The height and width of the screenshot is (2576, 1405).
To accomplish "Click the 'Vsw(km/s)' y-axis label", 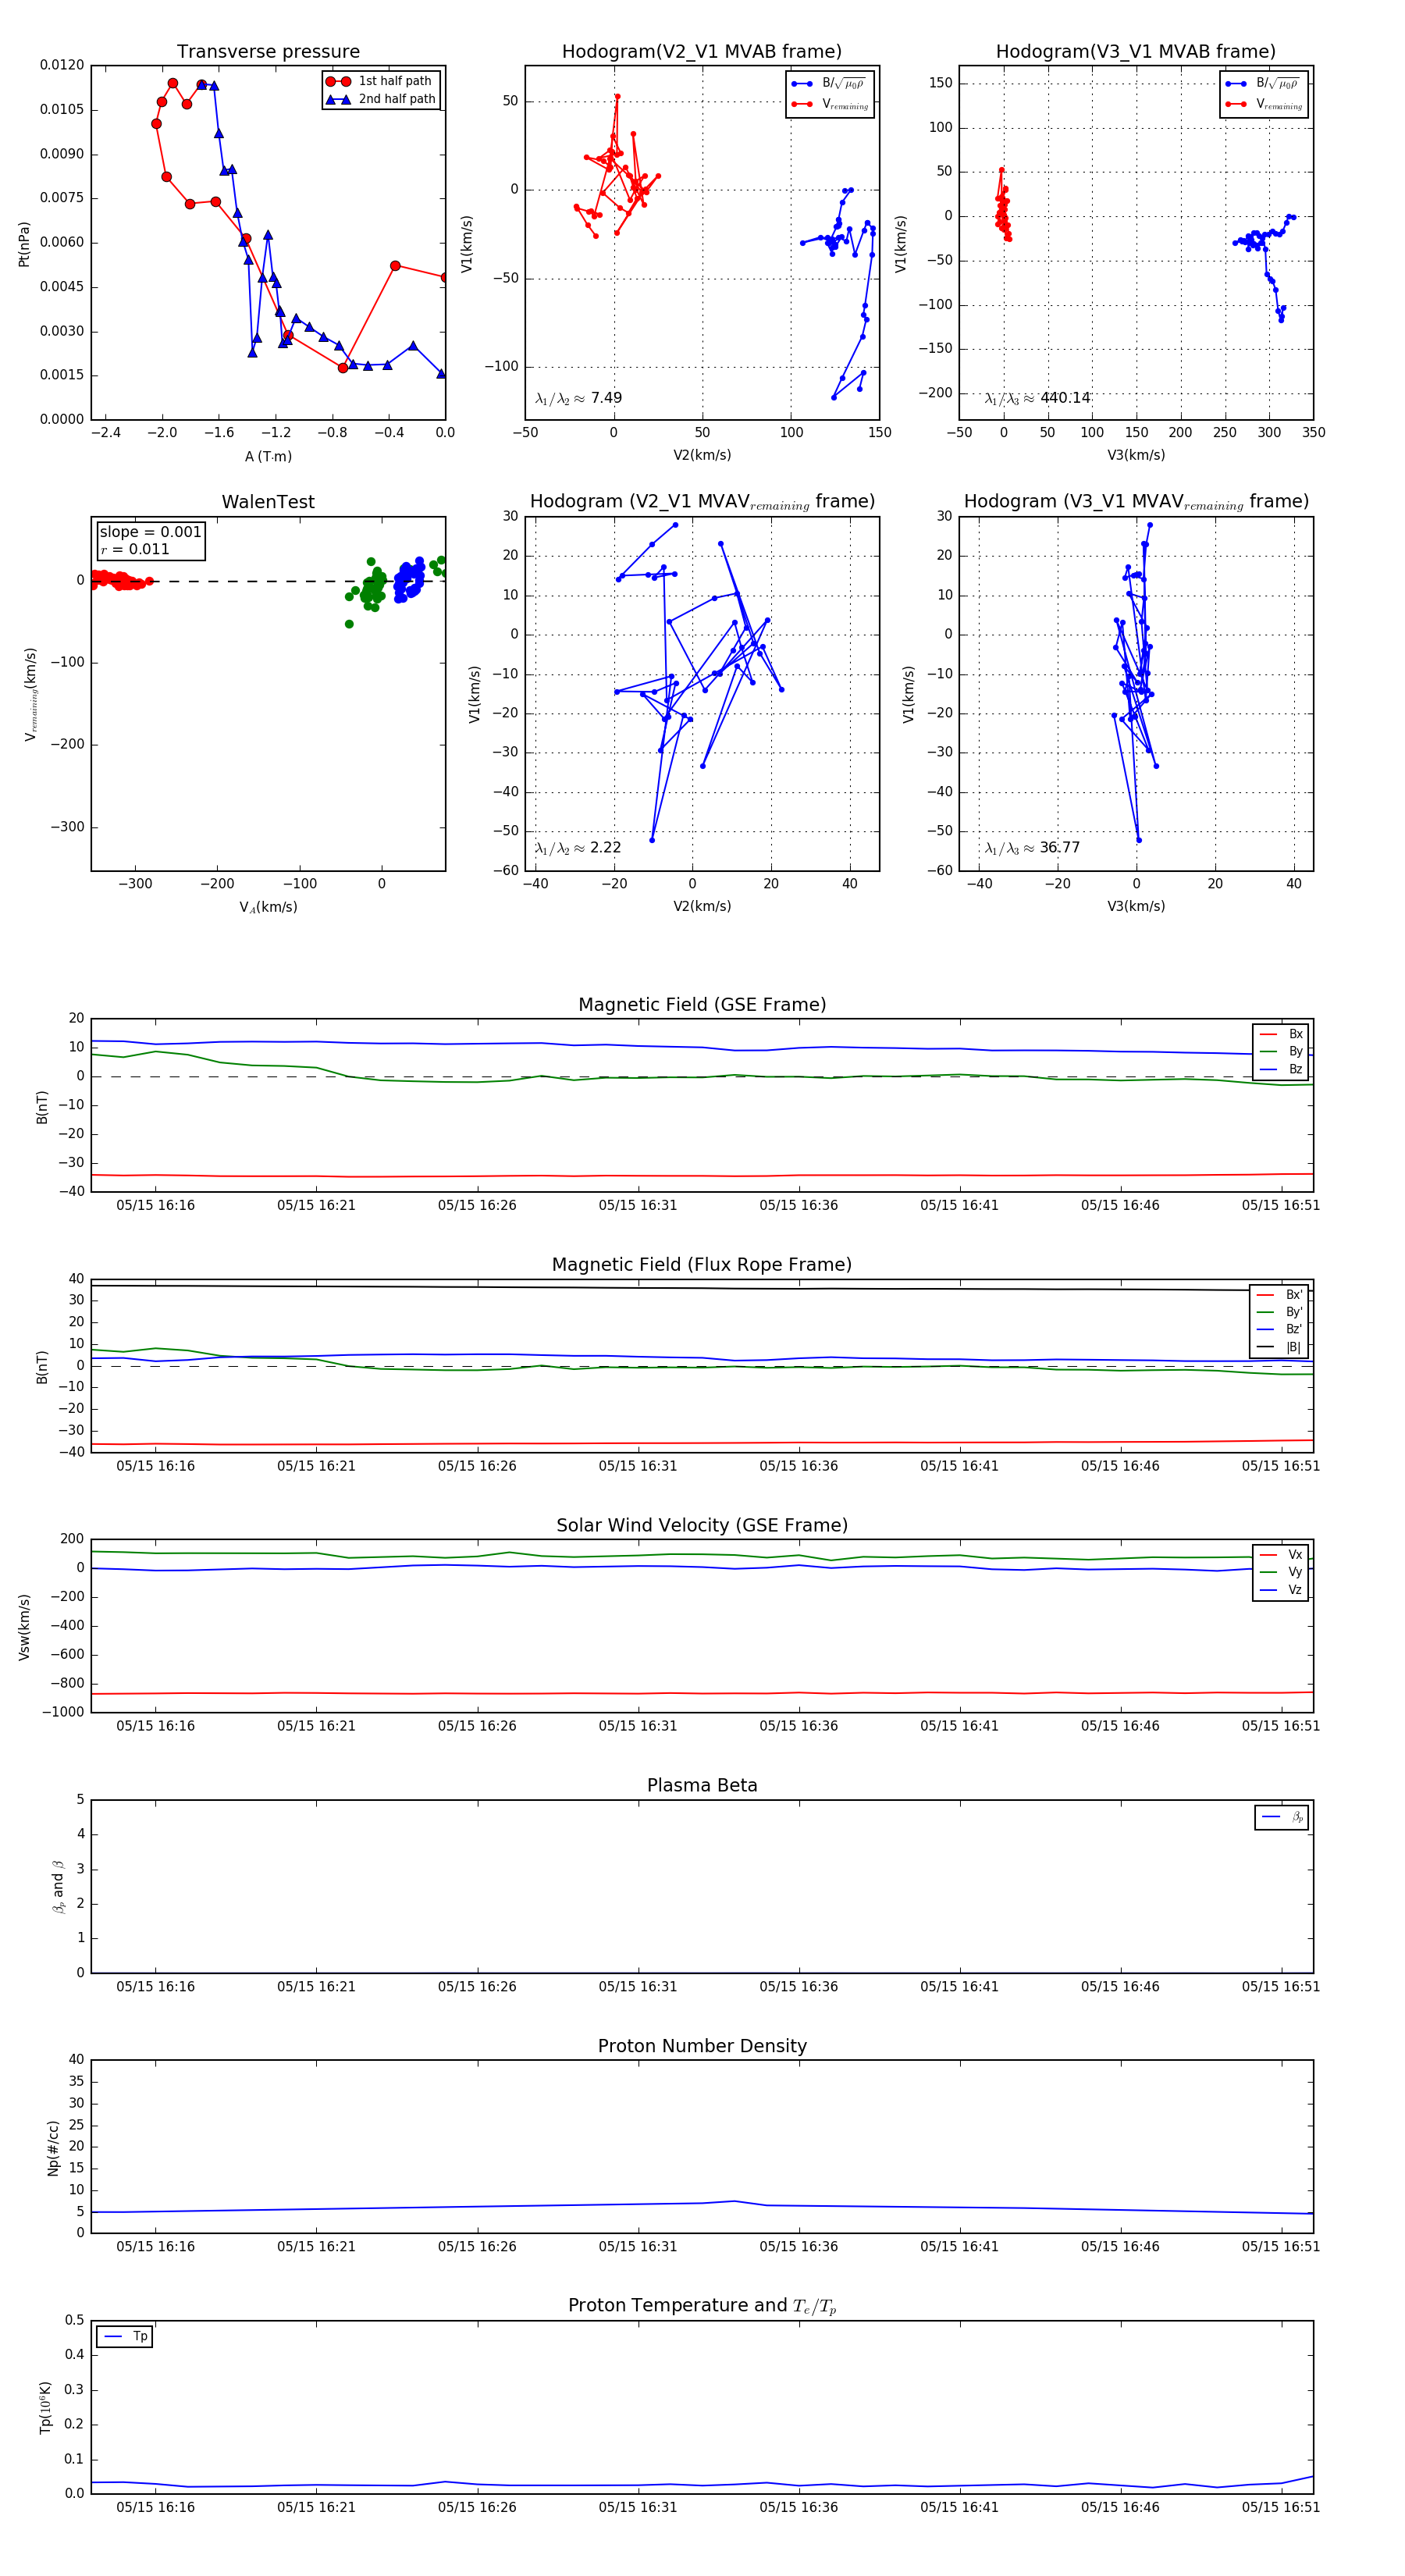I will point(24,1627).
